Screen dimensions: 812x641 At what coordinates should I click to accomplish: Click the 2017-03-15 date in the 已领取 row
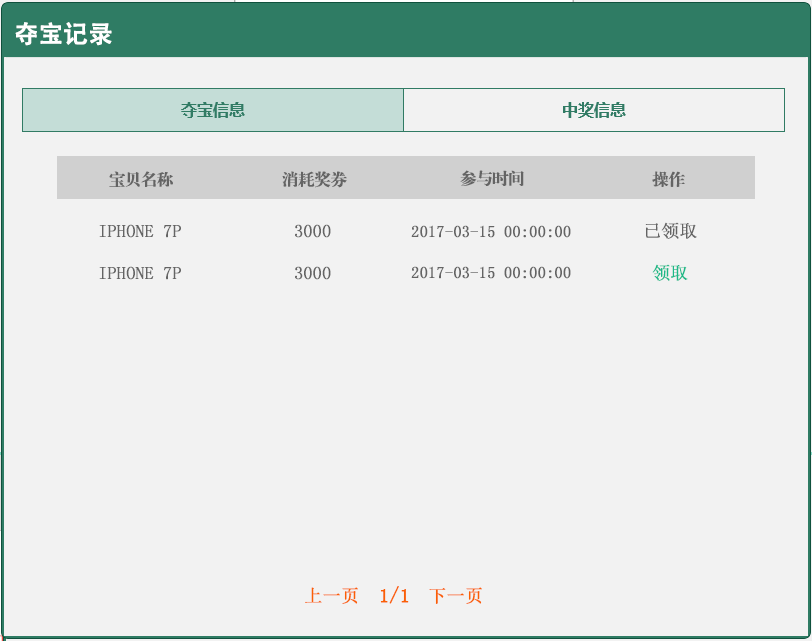pyautogui.click(x=453, y=232)
